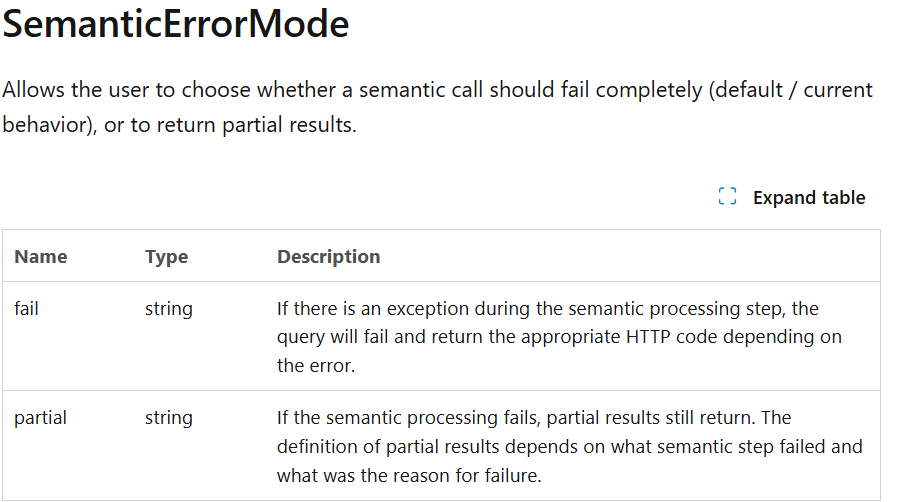The width and height of the screenshot is (917, 502).
Task: Click 'behavior), or to return partial results' line
Action: point(179,125)
